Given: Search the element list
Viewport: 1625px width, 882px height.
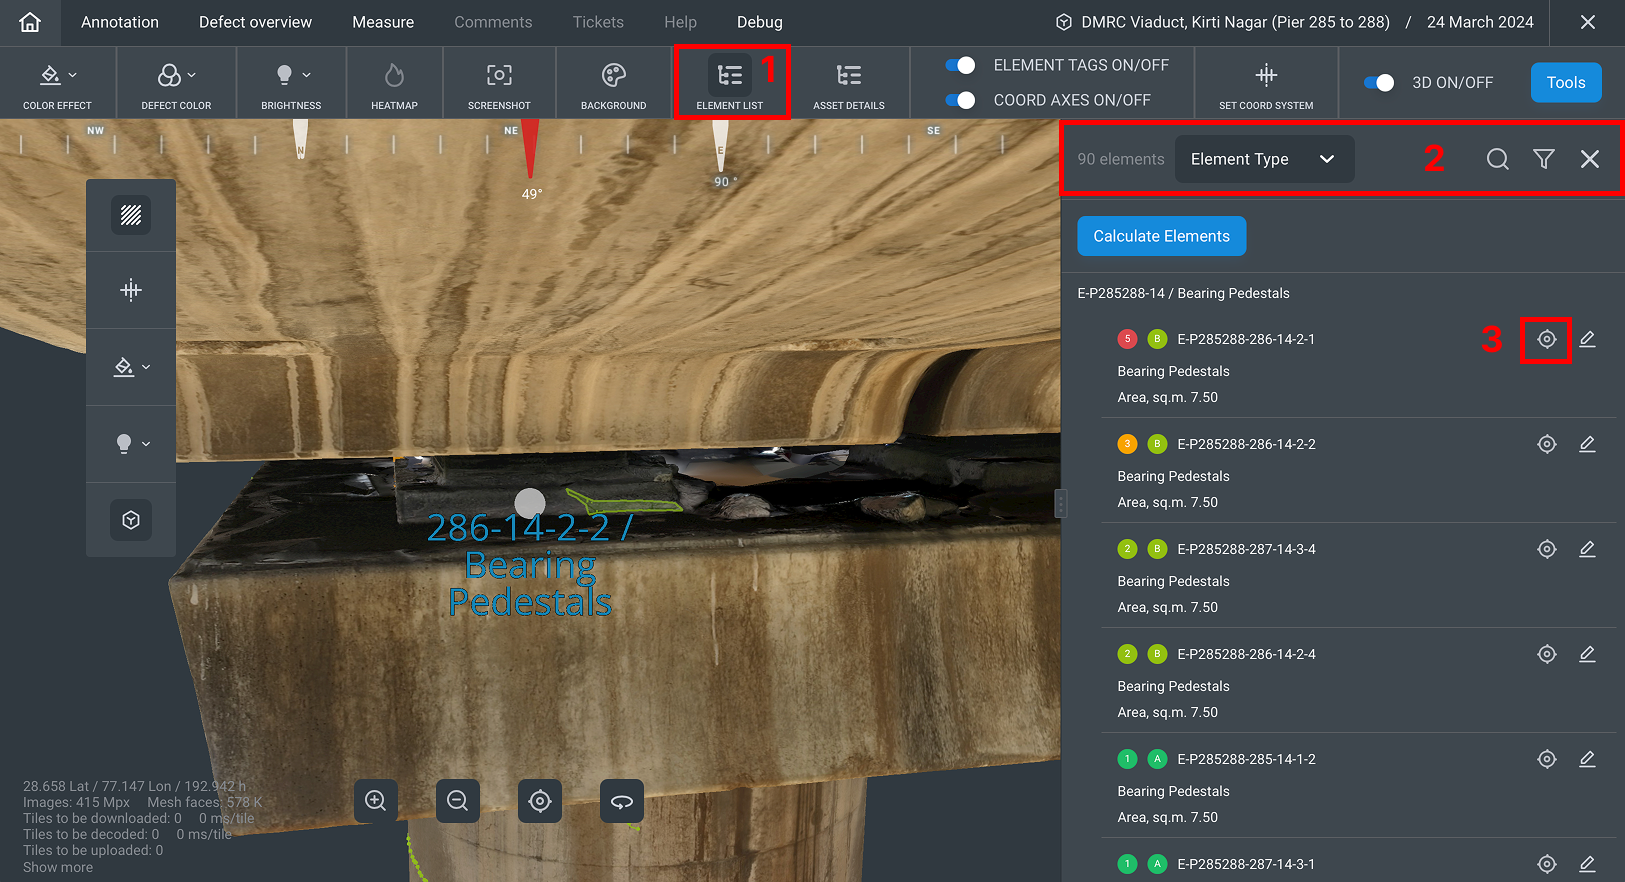Looking at the screenshot, I should [x=1497, y=159].
